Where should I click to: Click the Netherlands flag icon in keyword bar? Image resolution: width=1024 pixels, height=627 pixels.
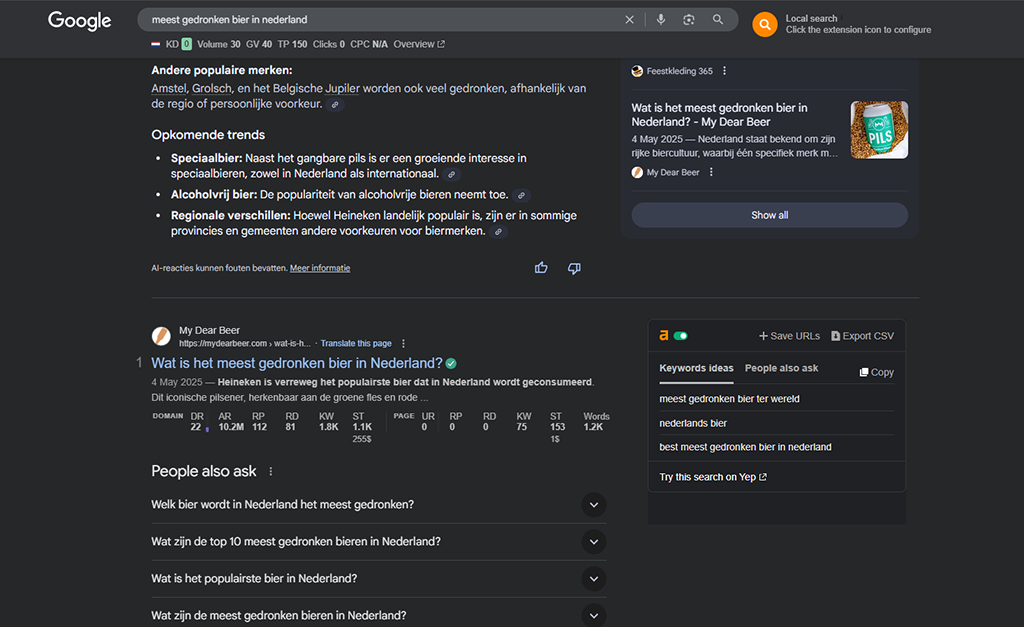point(156,44)
